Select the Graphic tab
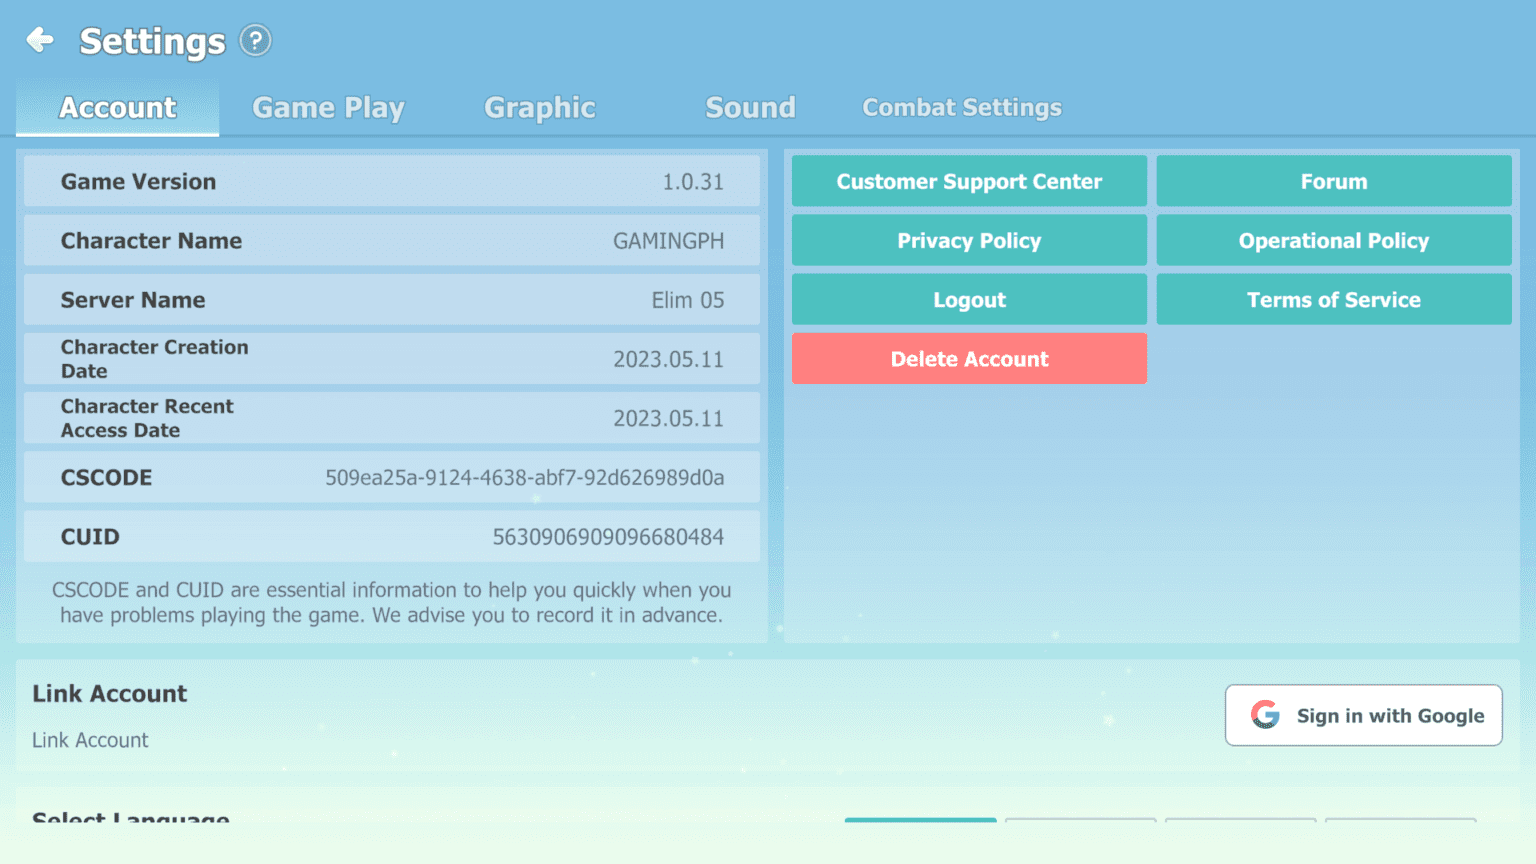Viewport: 1536px width, 864px height. tap(540, 108)
